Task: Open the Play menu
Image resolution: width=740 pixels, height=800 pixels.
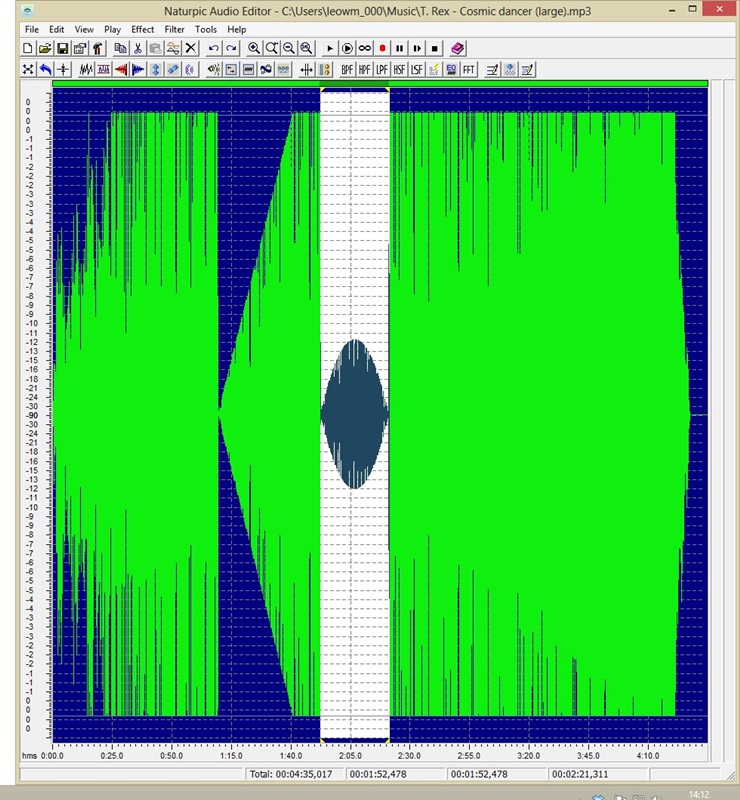Action: pos(112,30)
